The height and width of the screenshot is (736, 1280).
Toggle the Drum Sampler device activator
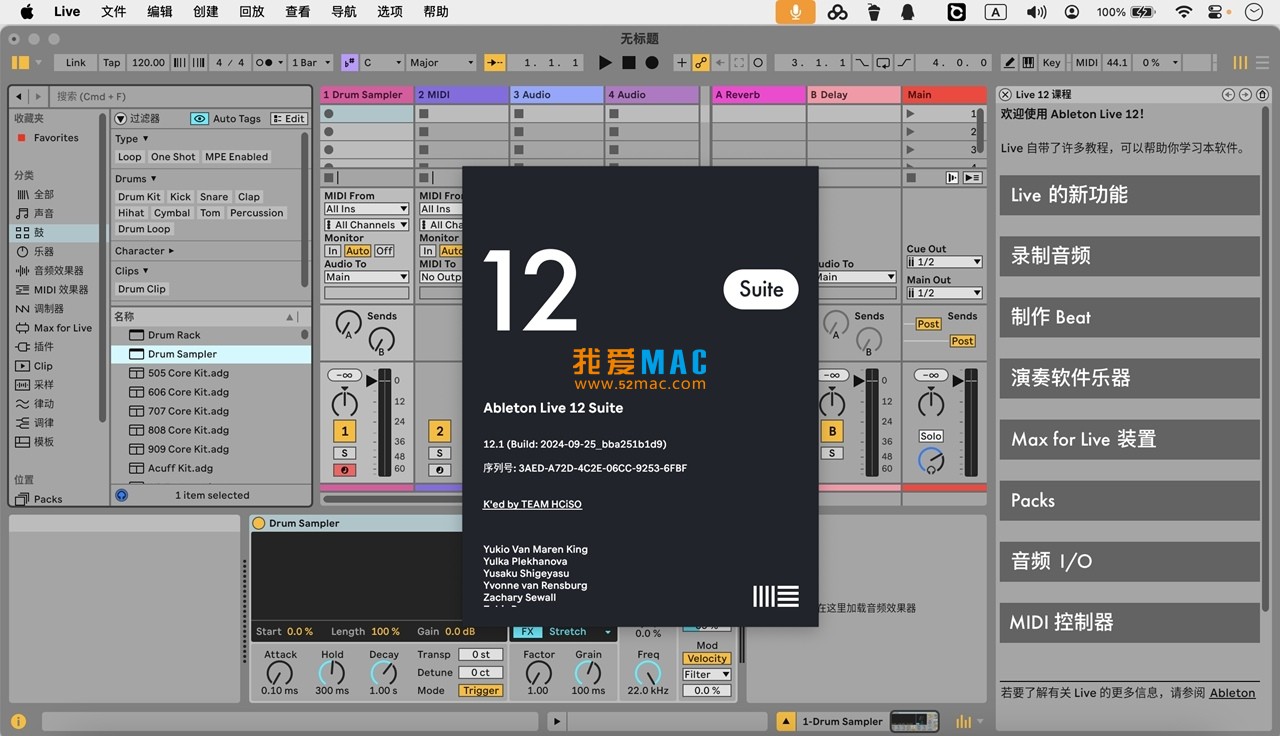[x=258, y=523]
